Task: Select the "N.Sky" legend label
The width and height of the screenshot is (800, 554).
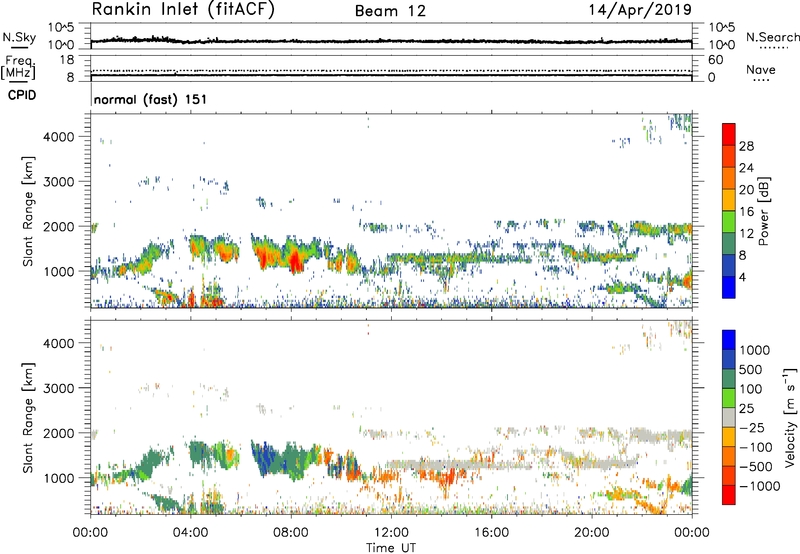Action: [x=19, y=37]
